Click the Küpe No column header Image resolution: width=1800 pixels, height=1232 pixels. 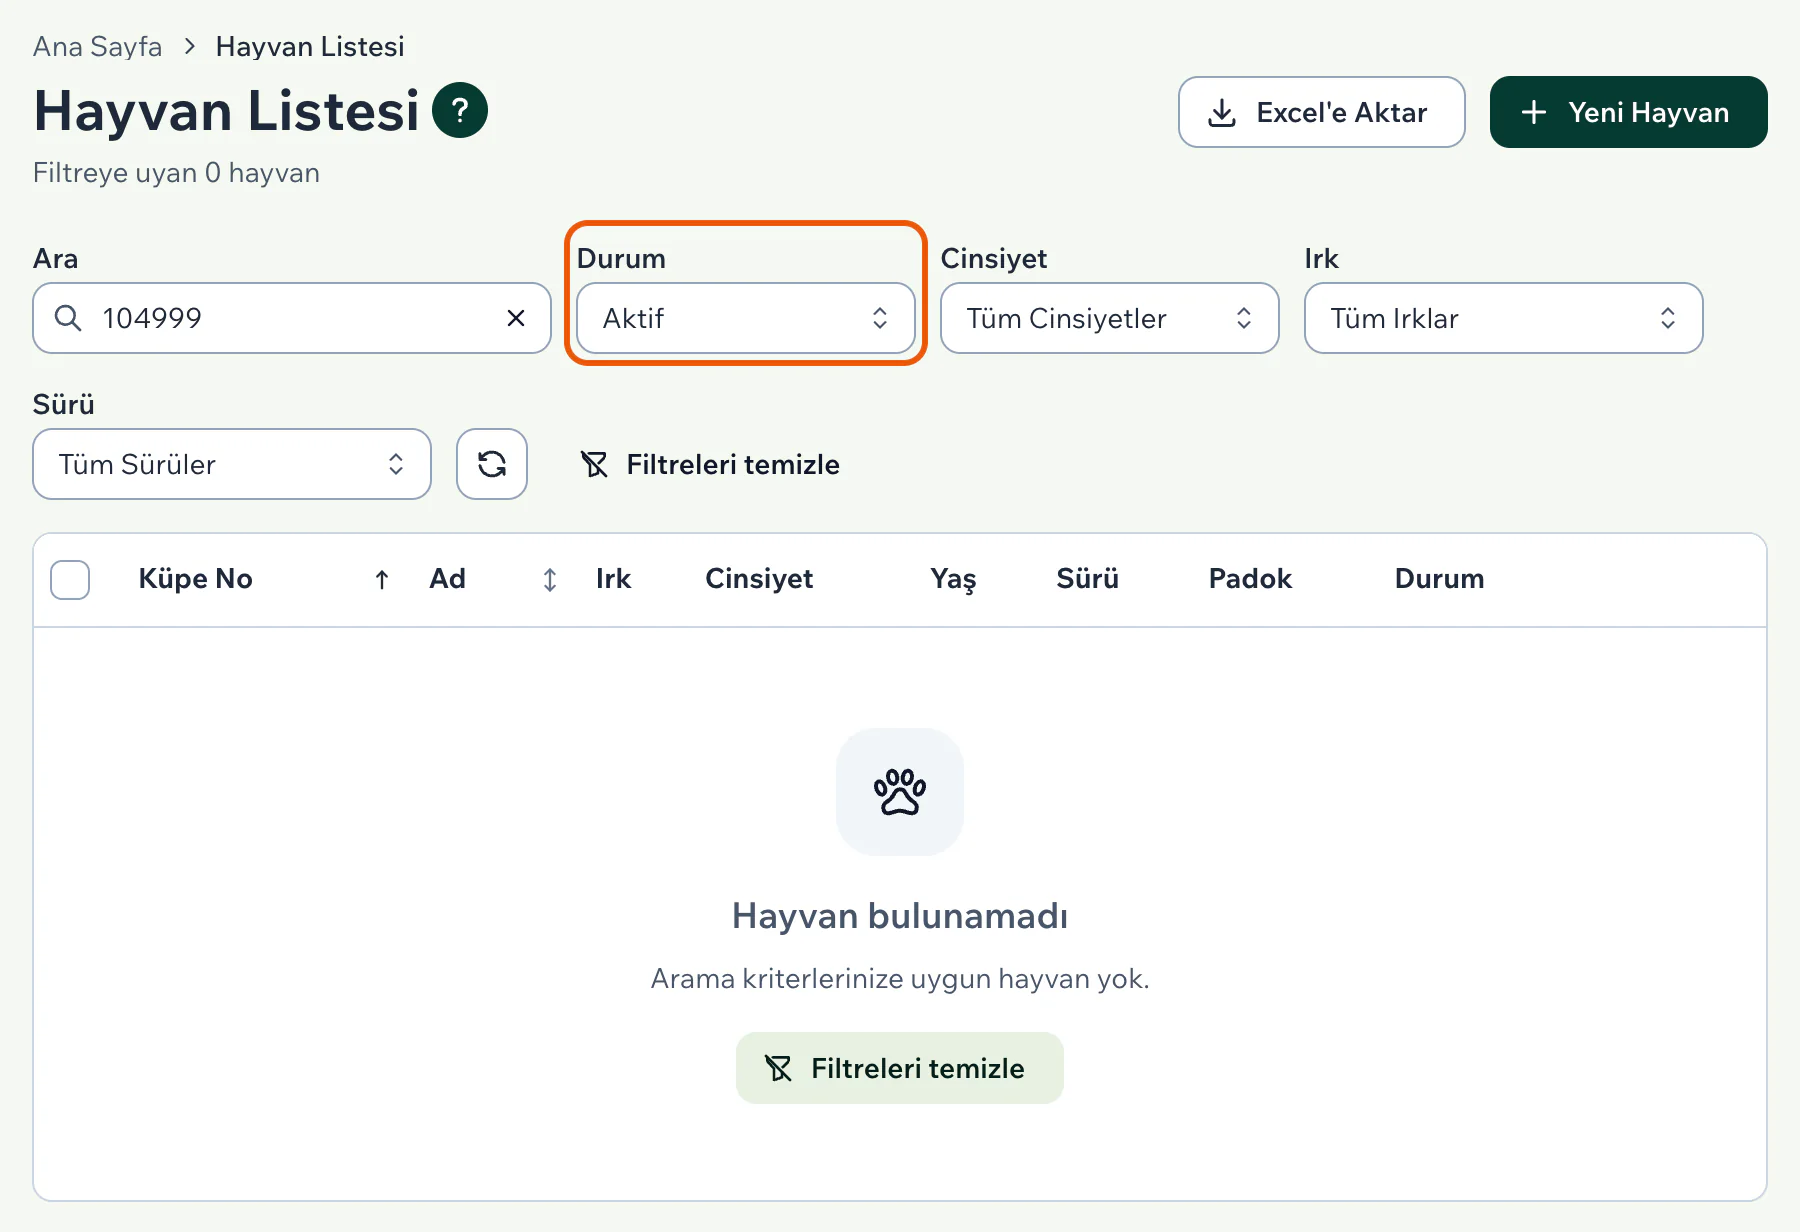pos(195,579)
